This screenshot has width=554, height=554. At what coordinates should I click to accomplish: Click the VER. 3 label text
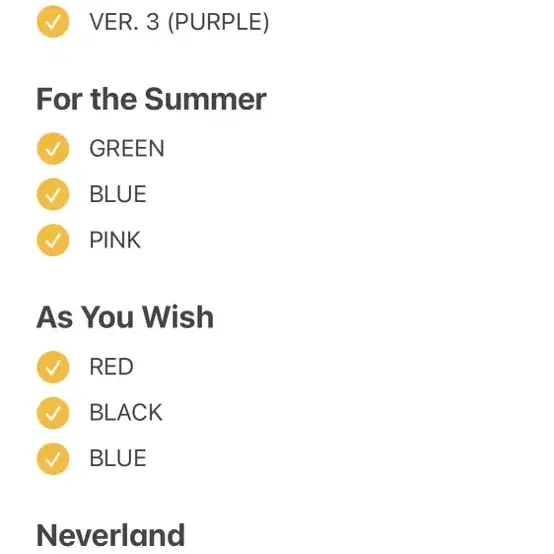(124, 22)
